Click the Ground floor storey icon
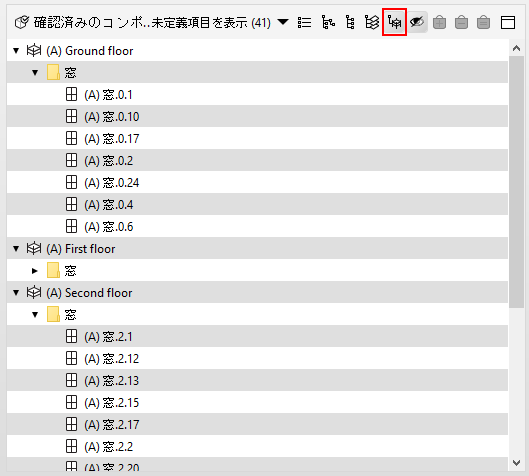 (x=34, y=51)
